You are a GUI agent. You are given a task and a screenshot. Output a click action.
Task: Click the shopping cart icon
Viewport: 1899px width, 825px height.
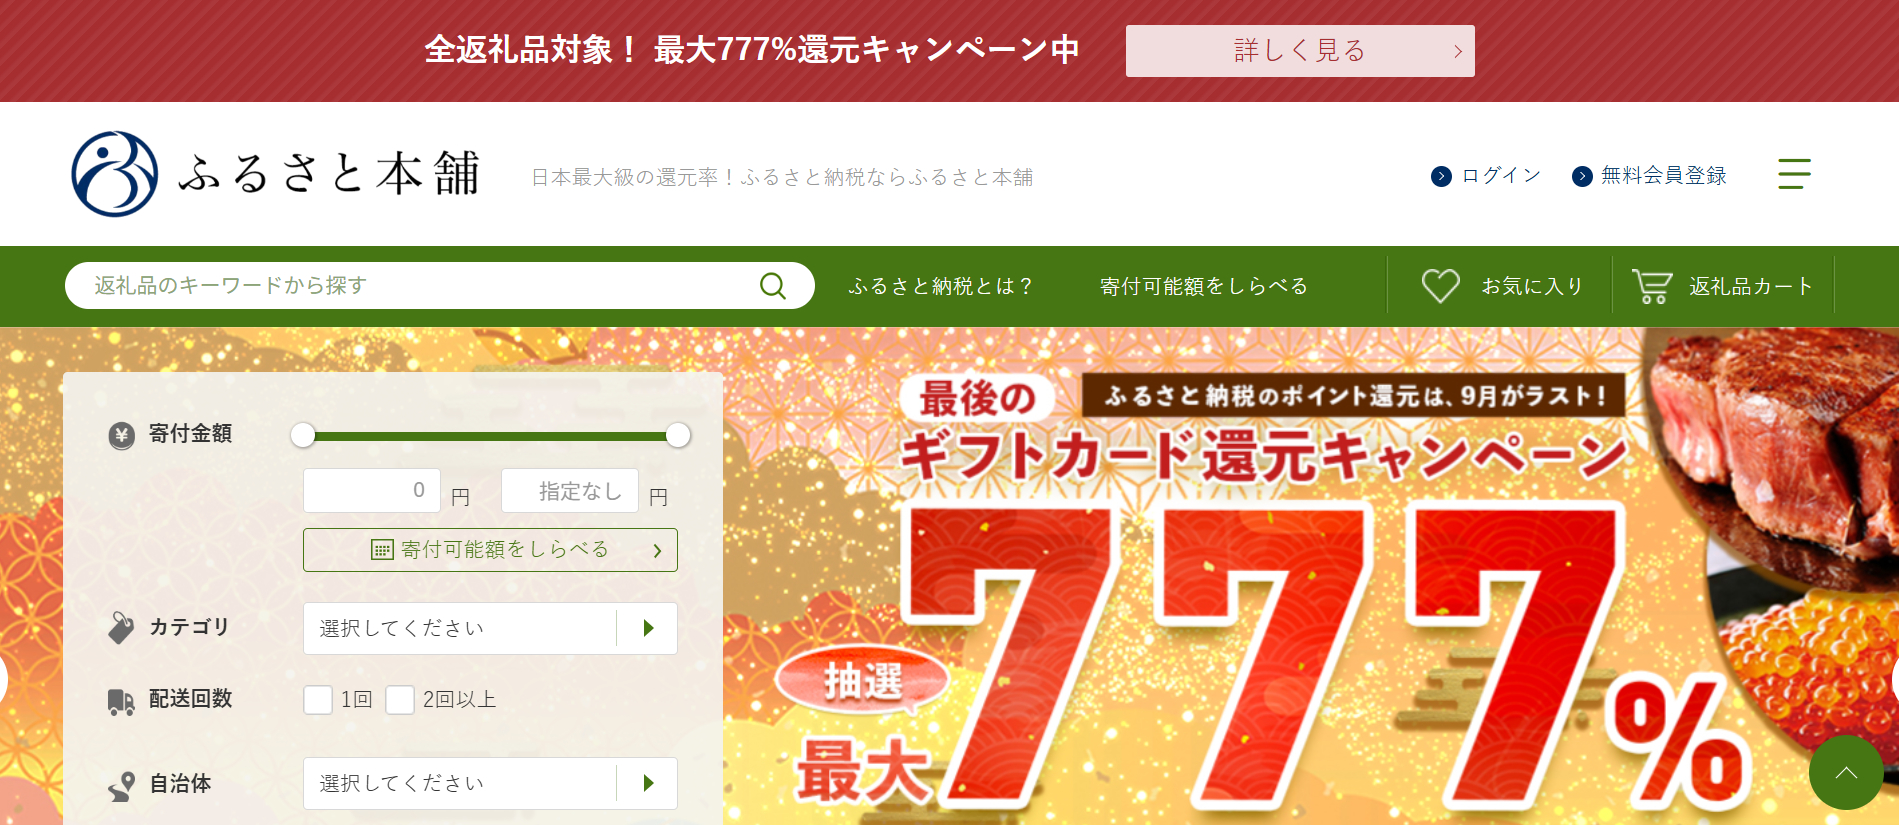[1652, 286]
